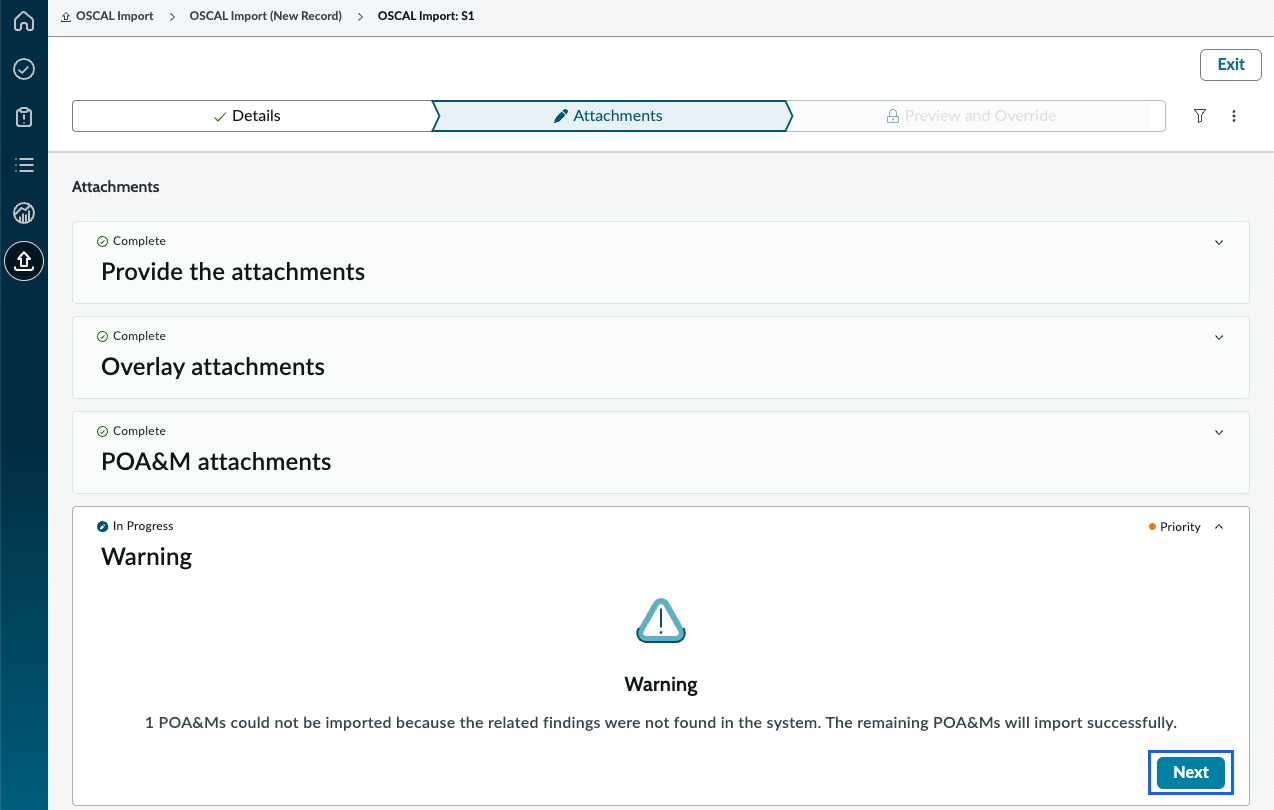Open the analytics chart sidebar icon
The image size is (1274, 810).
click(24, 213)
